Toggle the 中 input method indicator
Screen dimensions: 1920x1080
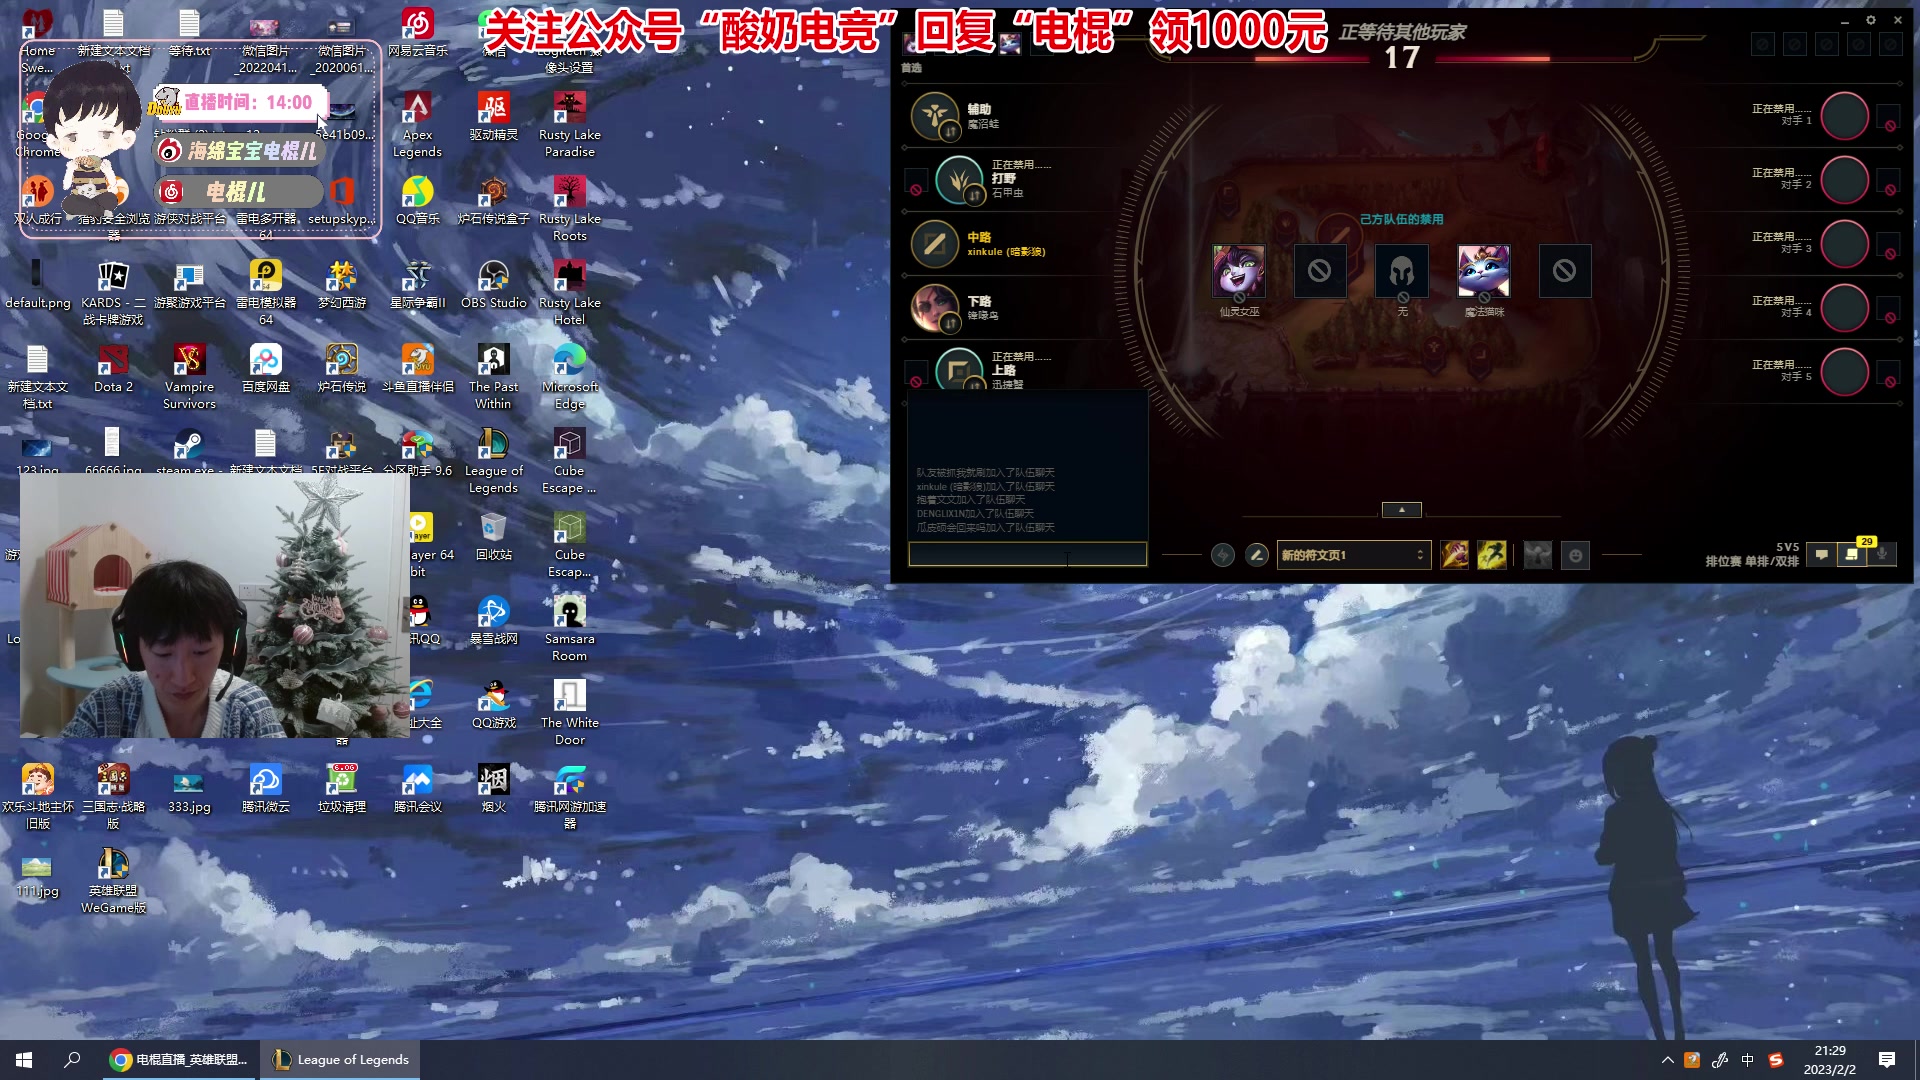(x=1747, y=1060)
